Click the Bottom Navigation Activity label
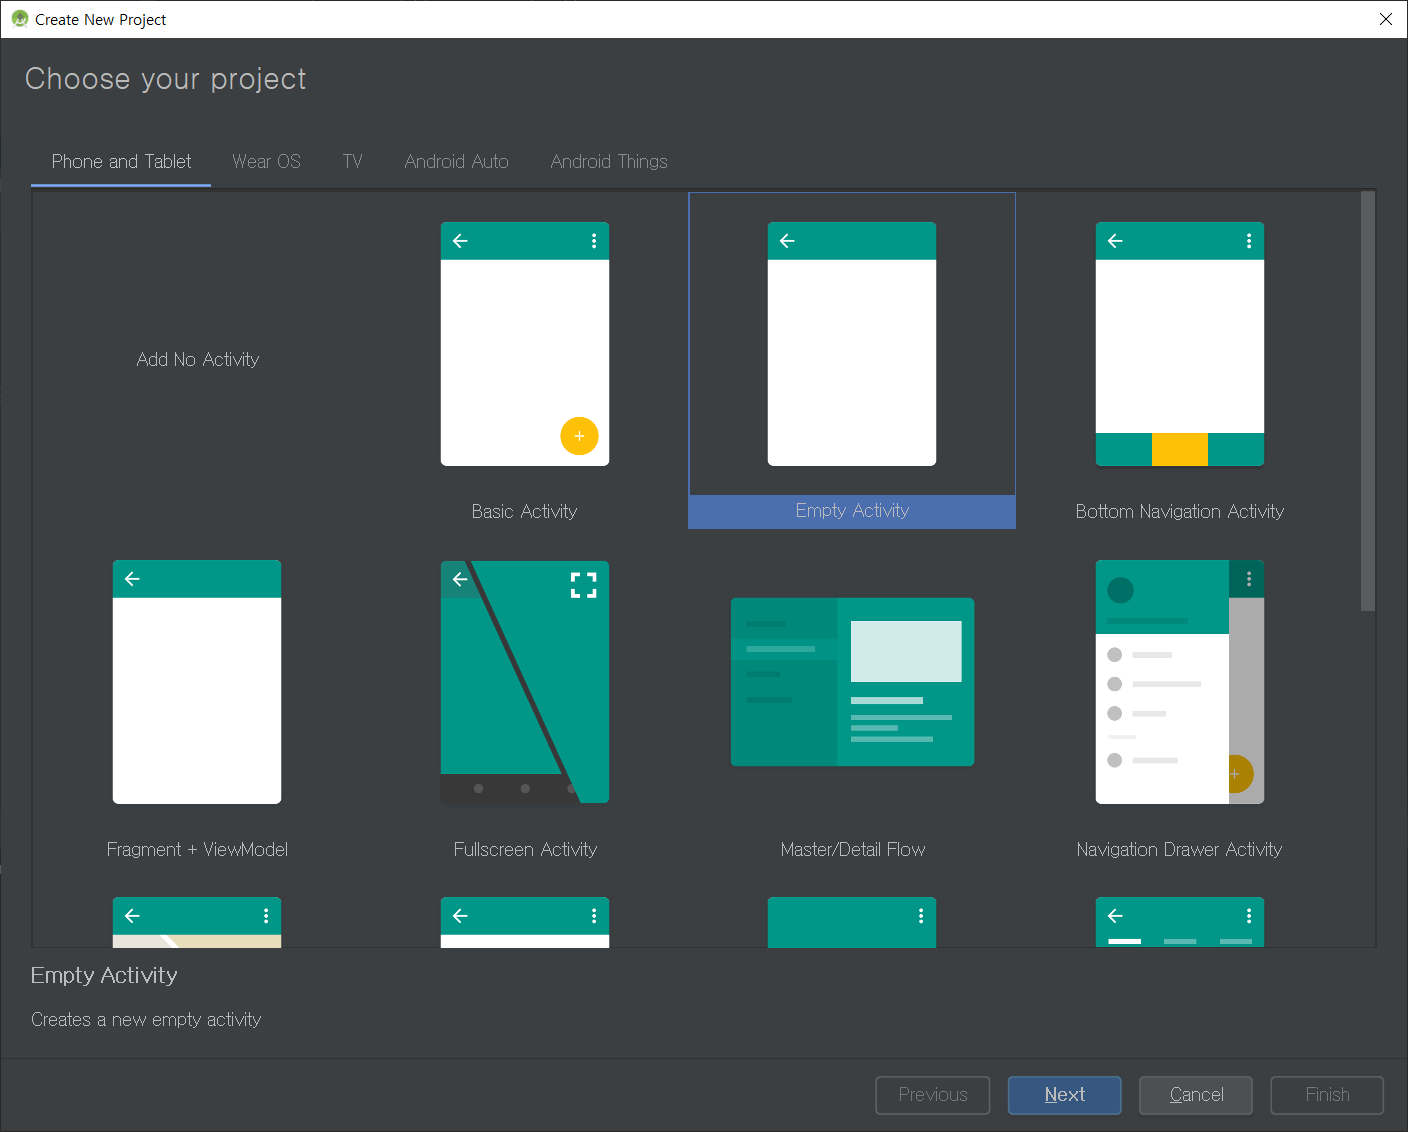 [1180, 512]
